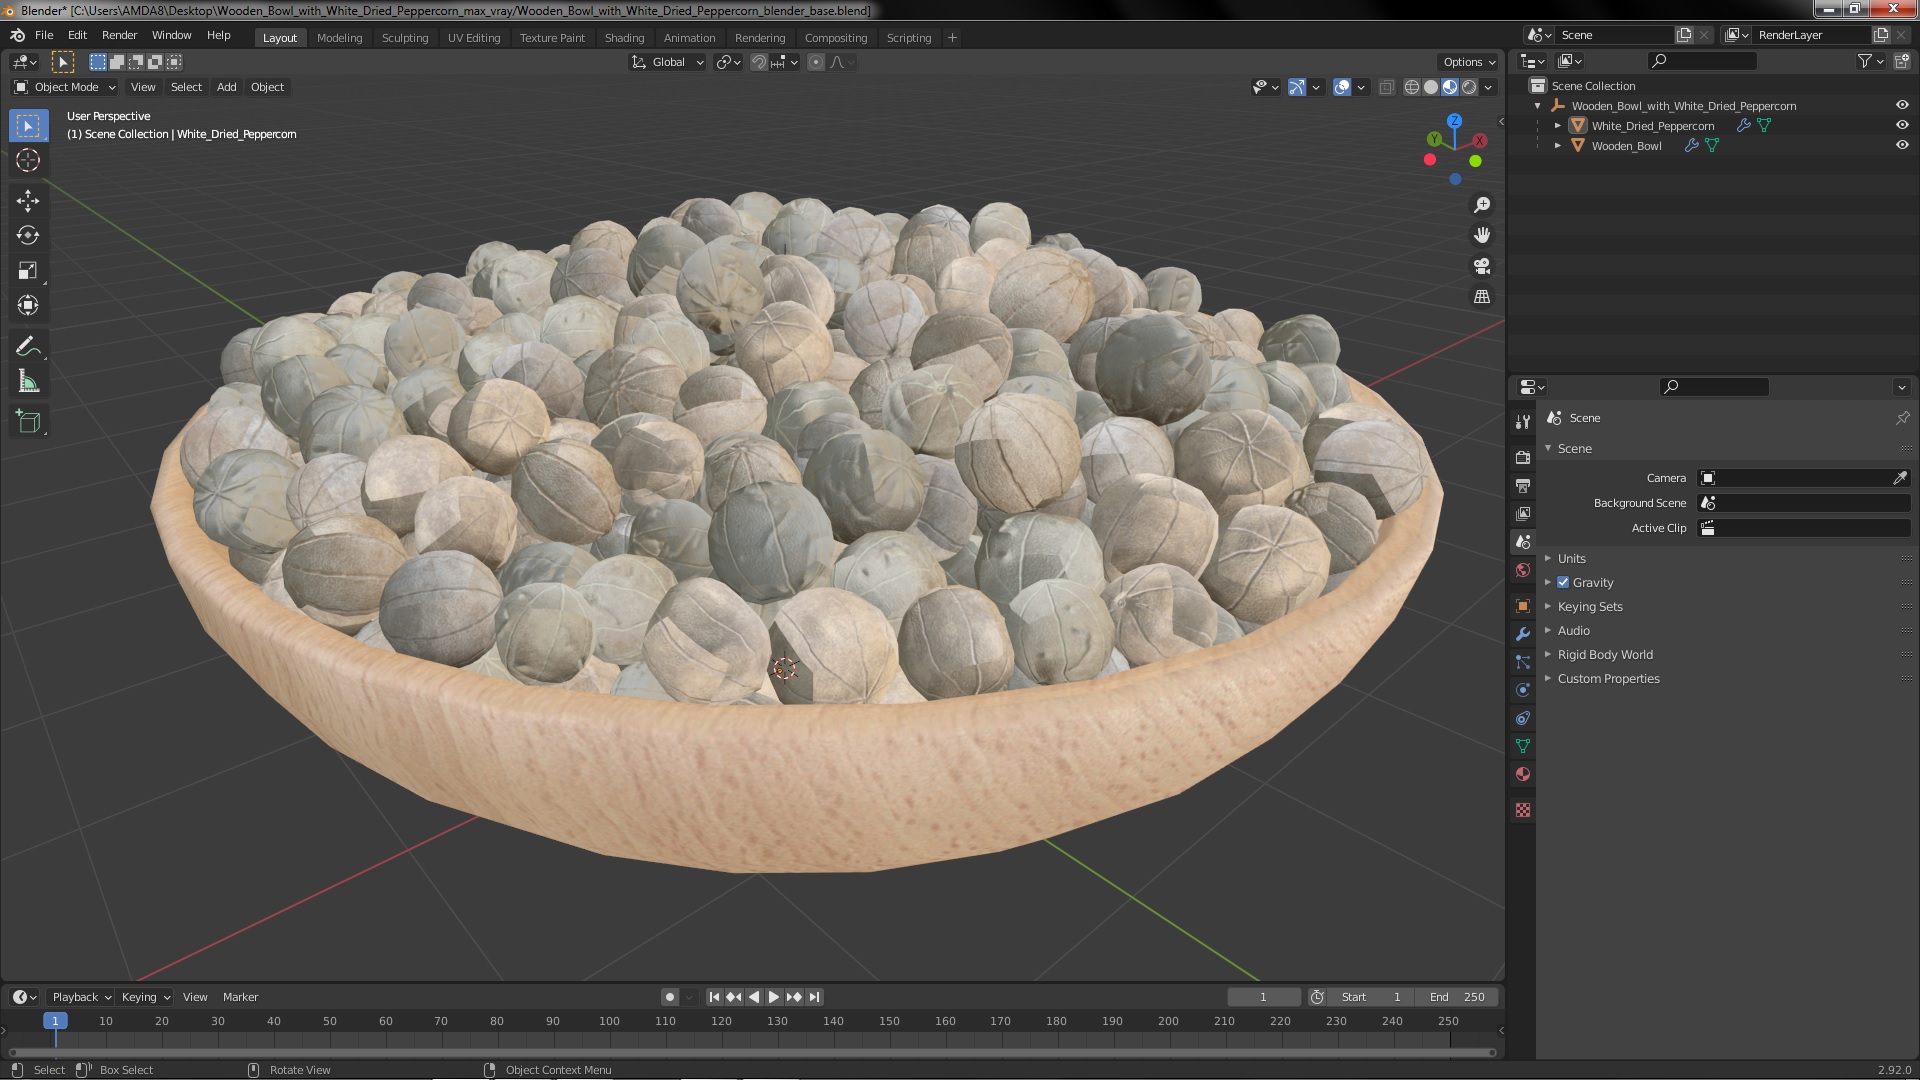Select the Add Cube tool
The image size is (1920, 1080).
28,423
